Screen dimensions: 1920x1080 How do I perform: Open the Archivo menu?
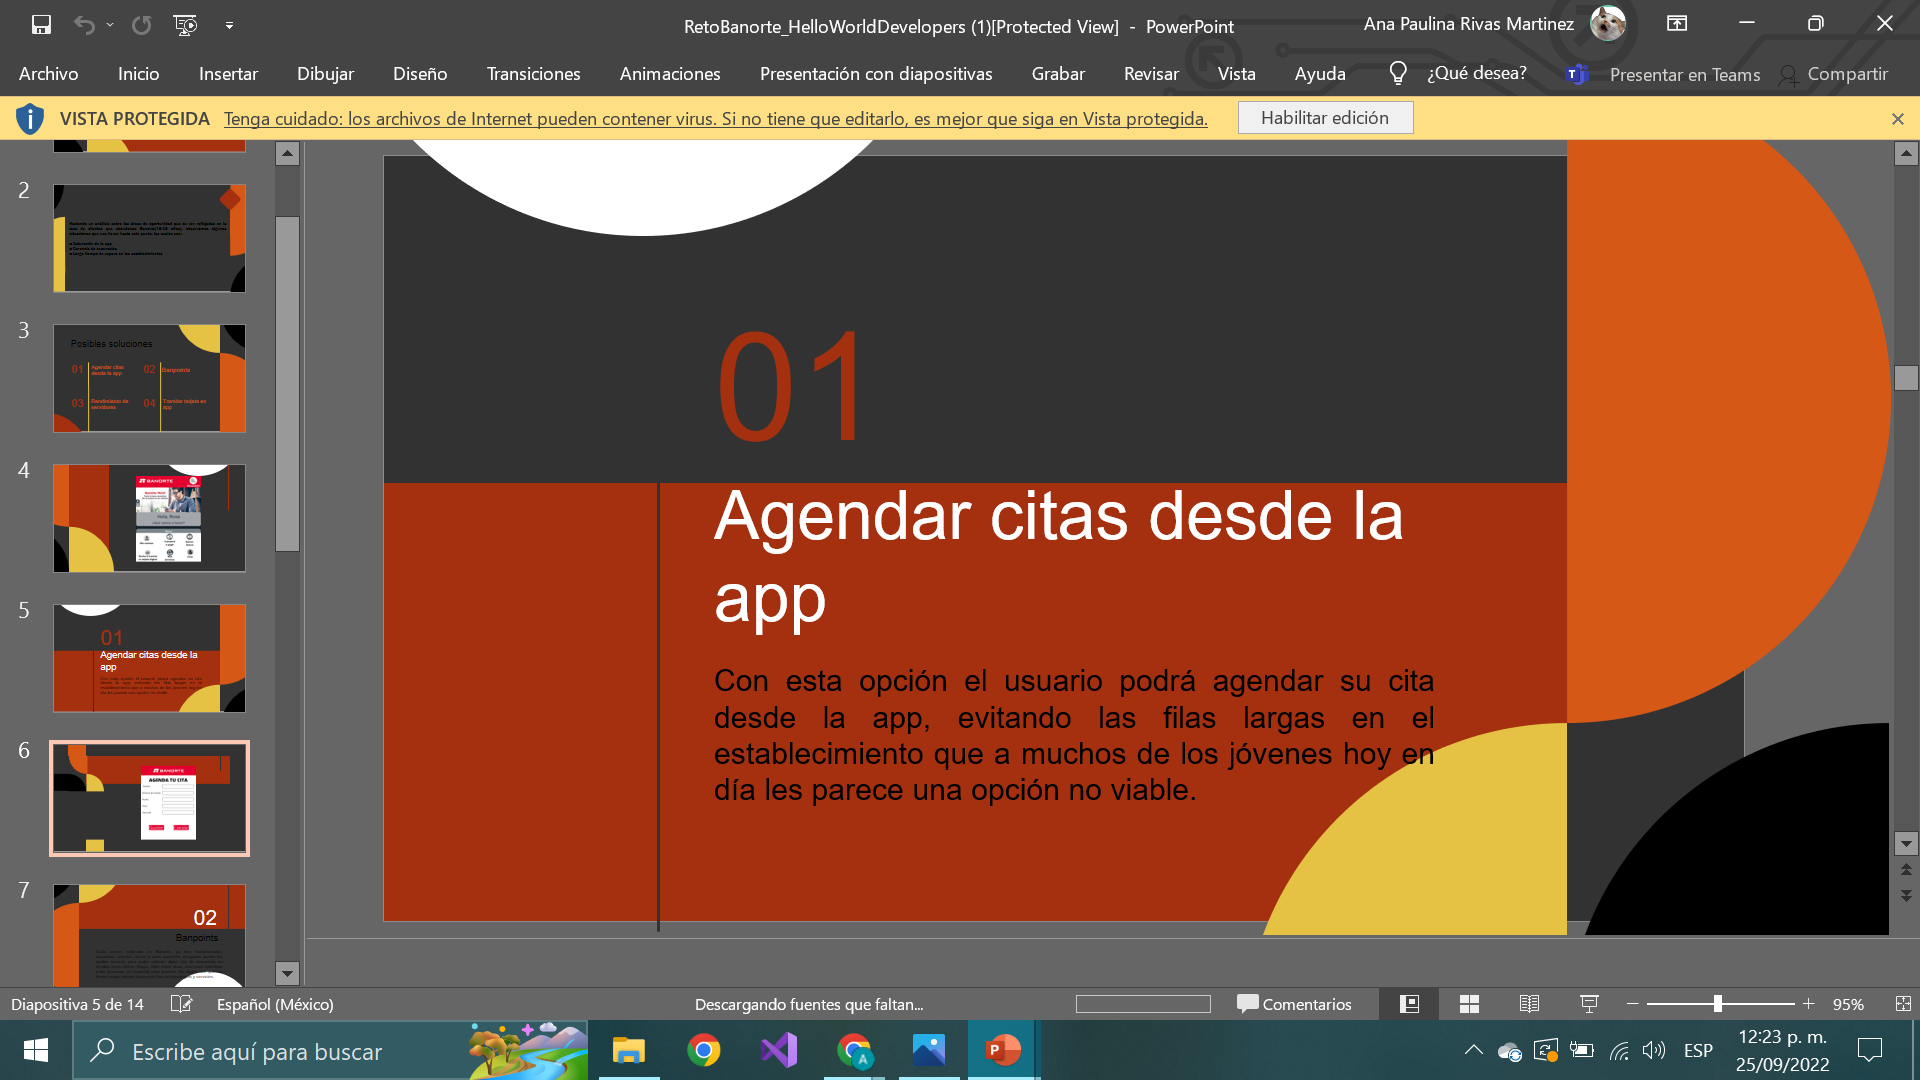tap(48, 74)
